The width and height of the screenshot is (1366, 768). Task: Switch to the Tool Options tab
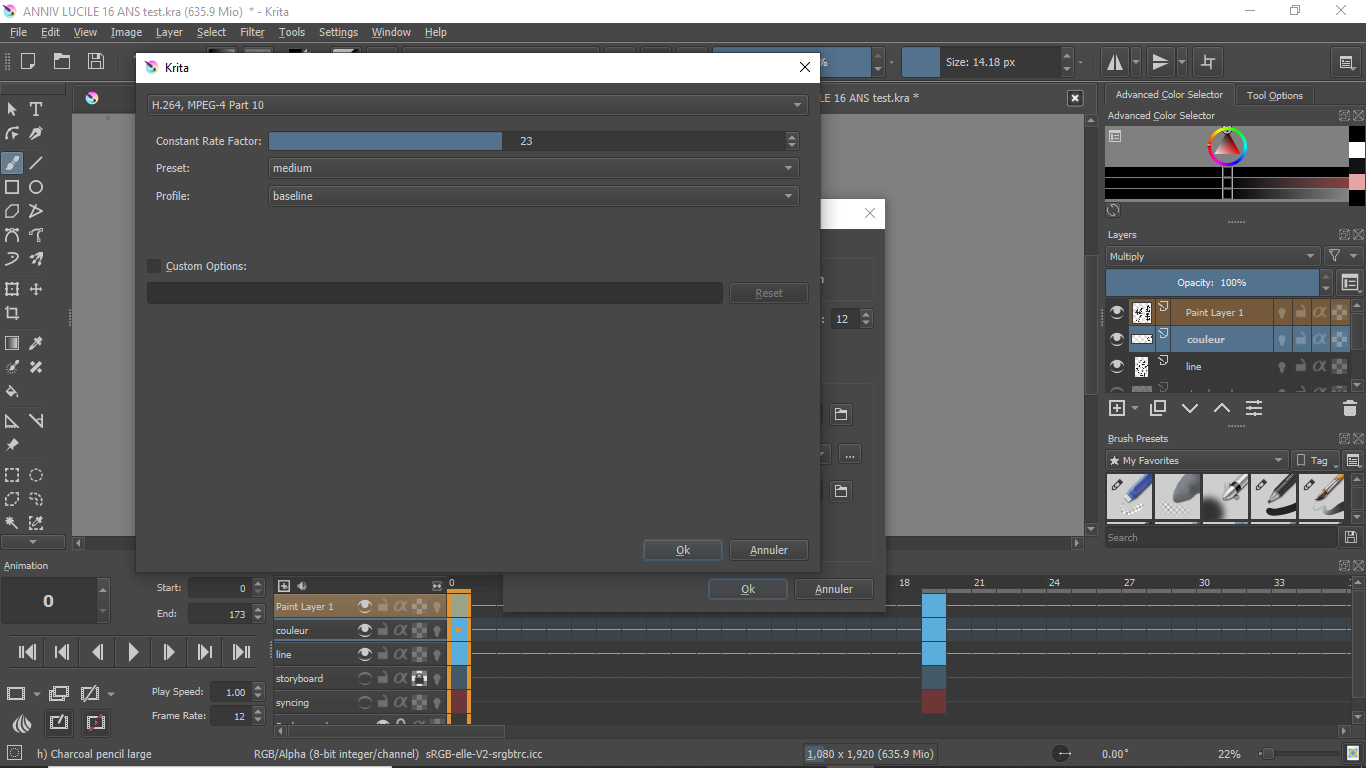[1275, 95]
